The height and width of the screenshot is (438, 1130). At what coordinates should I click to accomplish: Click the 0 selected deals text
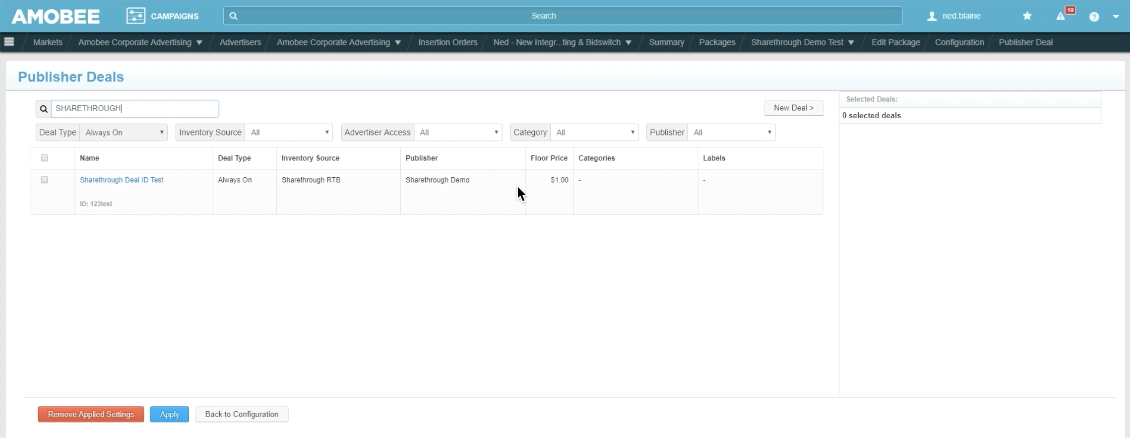pos(871,115)
